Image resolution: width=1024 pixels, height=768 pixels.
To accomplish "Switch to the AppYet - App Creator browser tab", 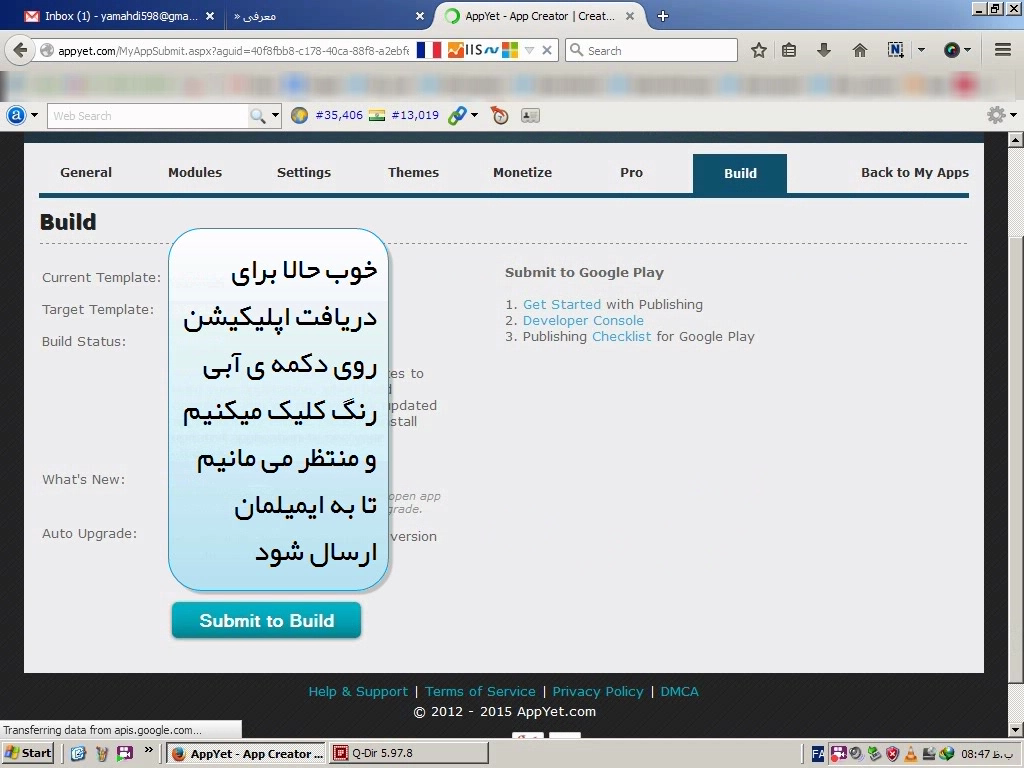I will click(539, 16).
